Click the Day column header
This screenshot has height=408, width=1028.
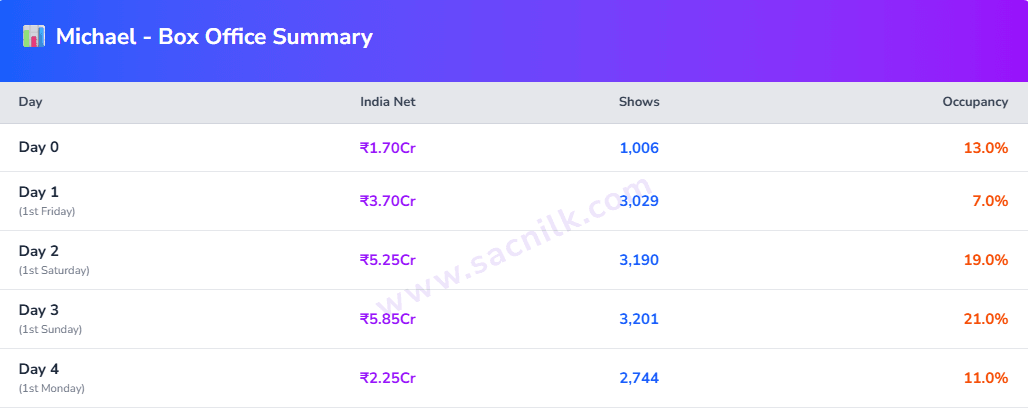pos(30,102)
